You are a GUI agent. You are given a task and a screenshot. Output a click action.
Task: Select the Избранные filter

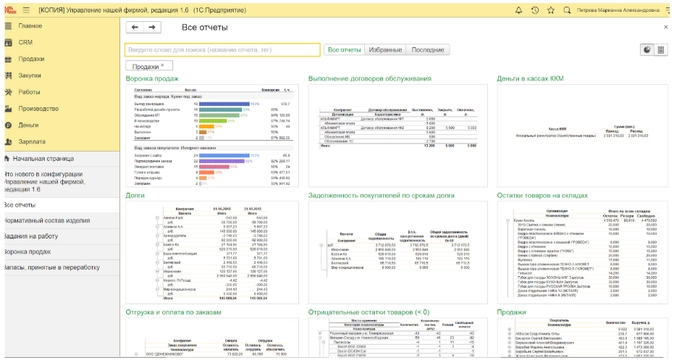[385, 50]
